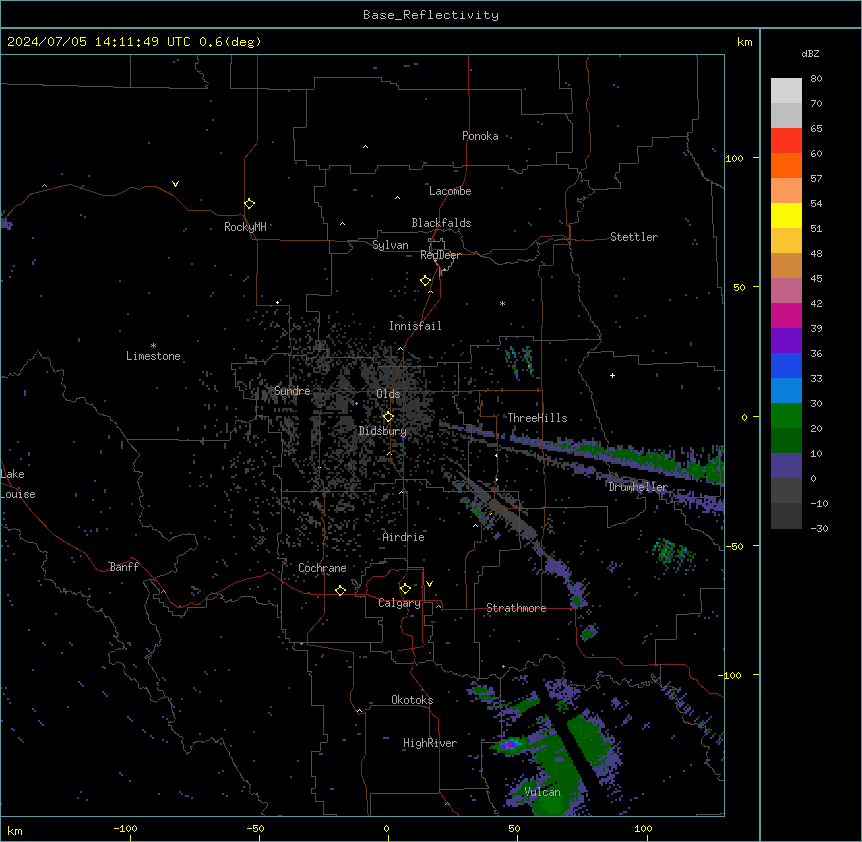Click the white plus marker east of ThreeHills
Viewport: 862px width, 842px height.
coord(612,375)
